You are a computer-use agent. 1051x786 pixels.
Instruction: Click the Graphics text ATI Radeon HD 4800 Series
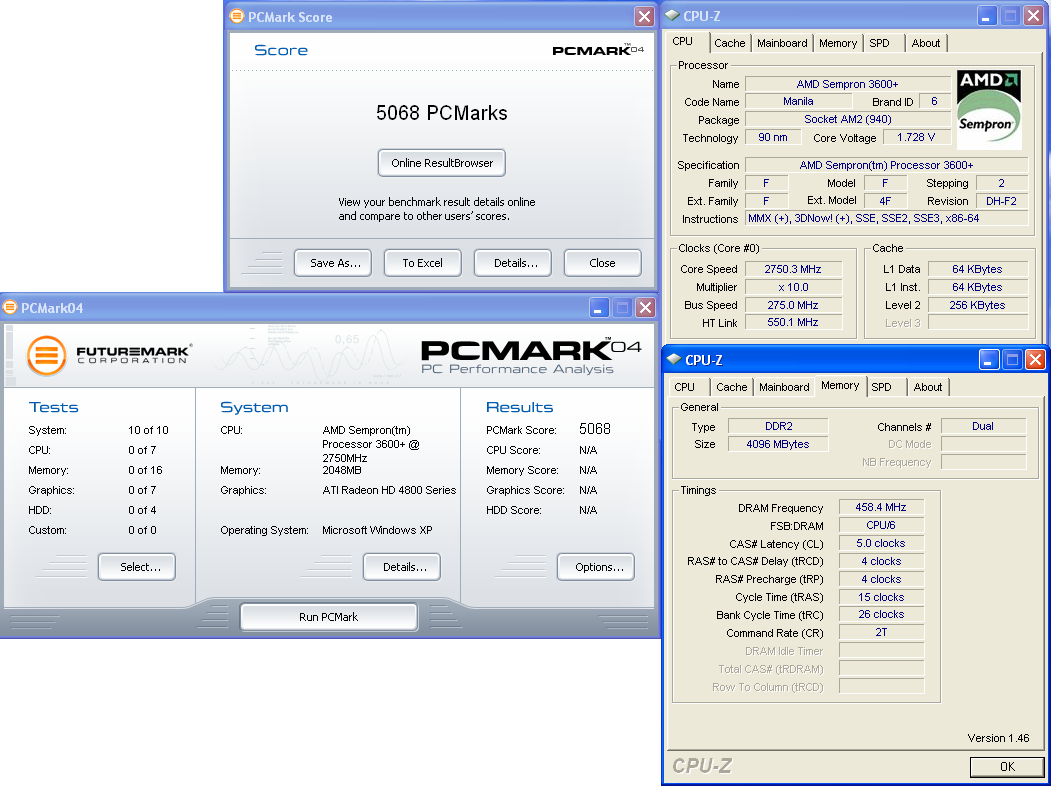389,490
